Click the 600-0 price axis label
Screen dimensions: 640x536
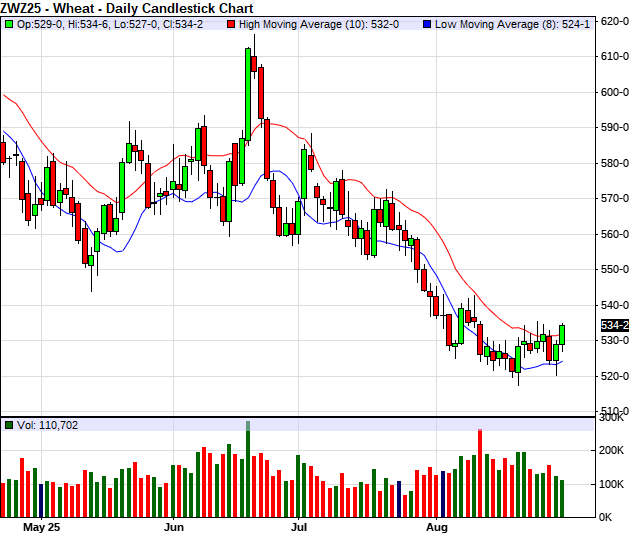coord(614,92)
